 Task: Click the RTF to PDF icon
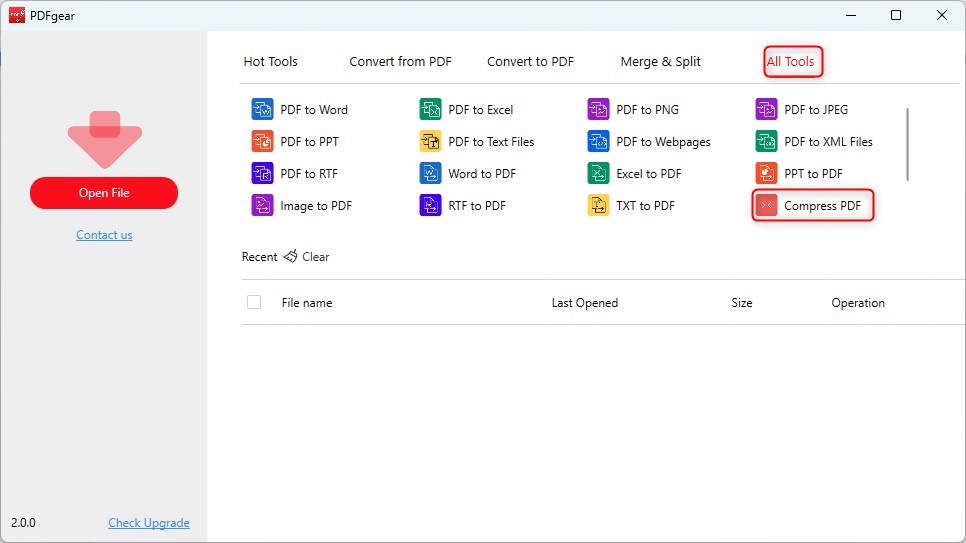pyautogui.click(x=431, y=206)
